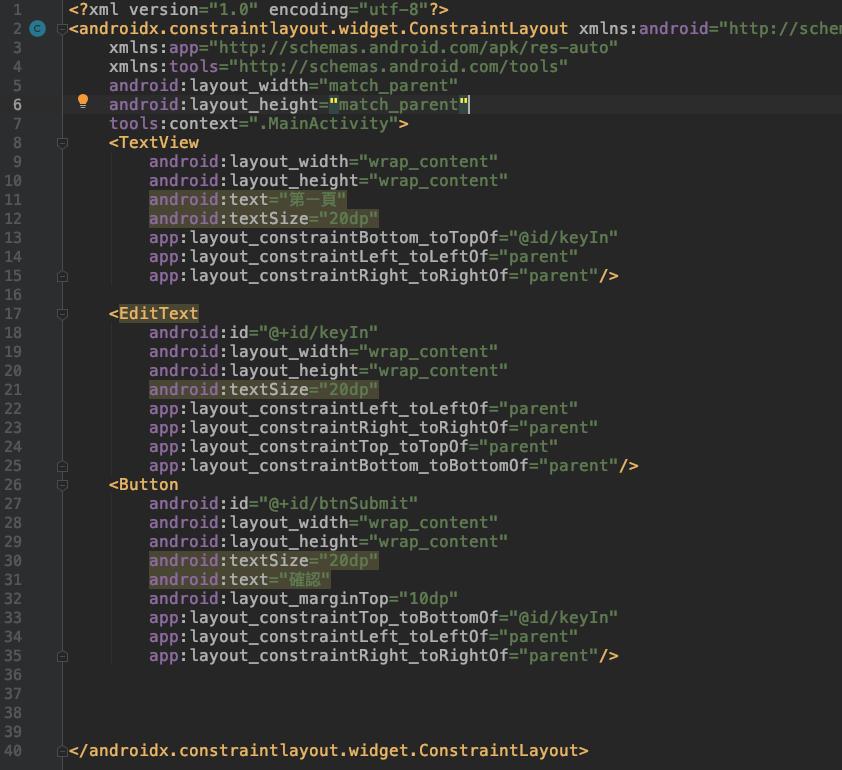Open the yellow lightbulb quick-fix on line 6

point(83,101)
